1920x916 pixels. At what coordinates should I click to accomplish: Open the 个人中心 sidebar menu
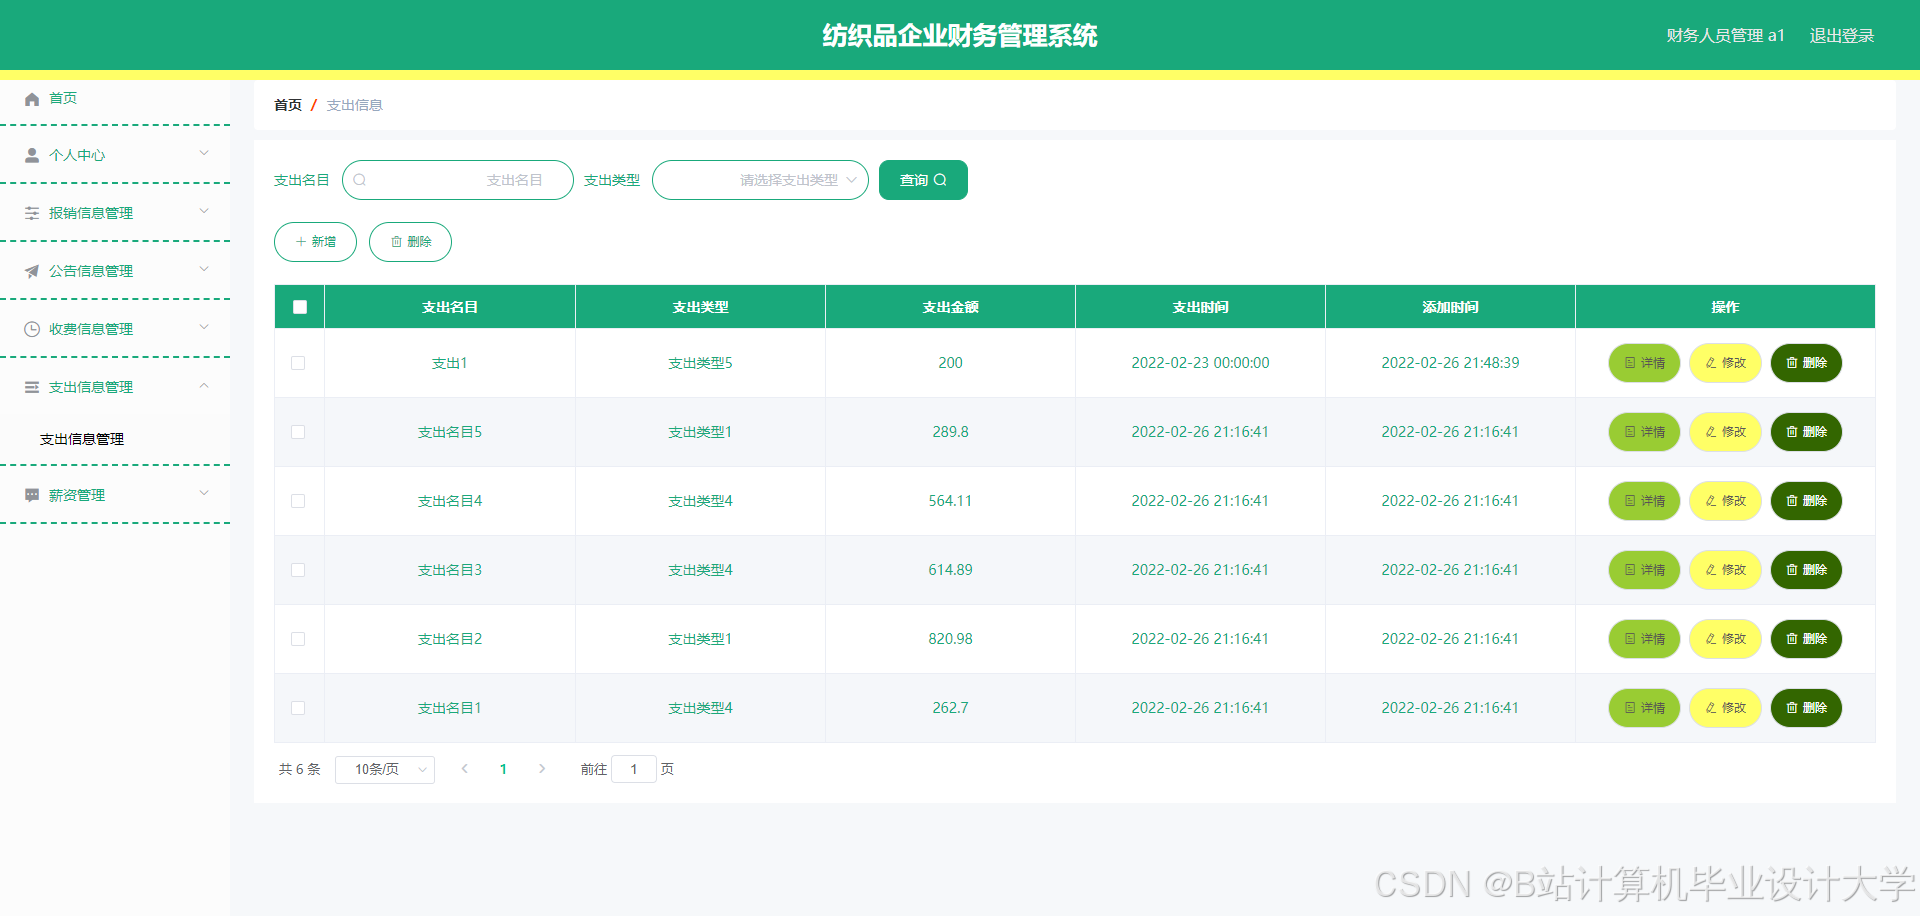click(x=115, y=155)
